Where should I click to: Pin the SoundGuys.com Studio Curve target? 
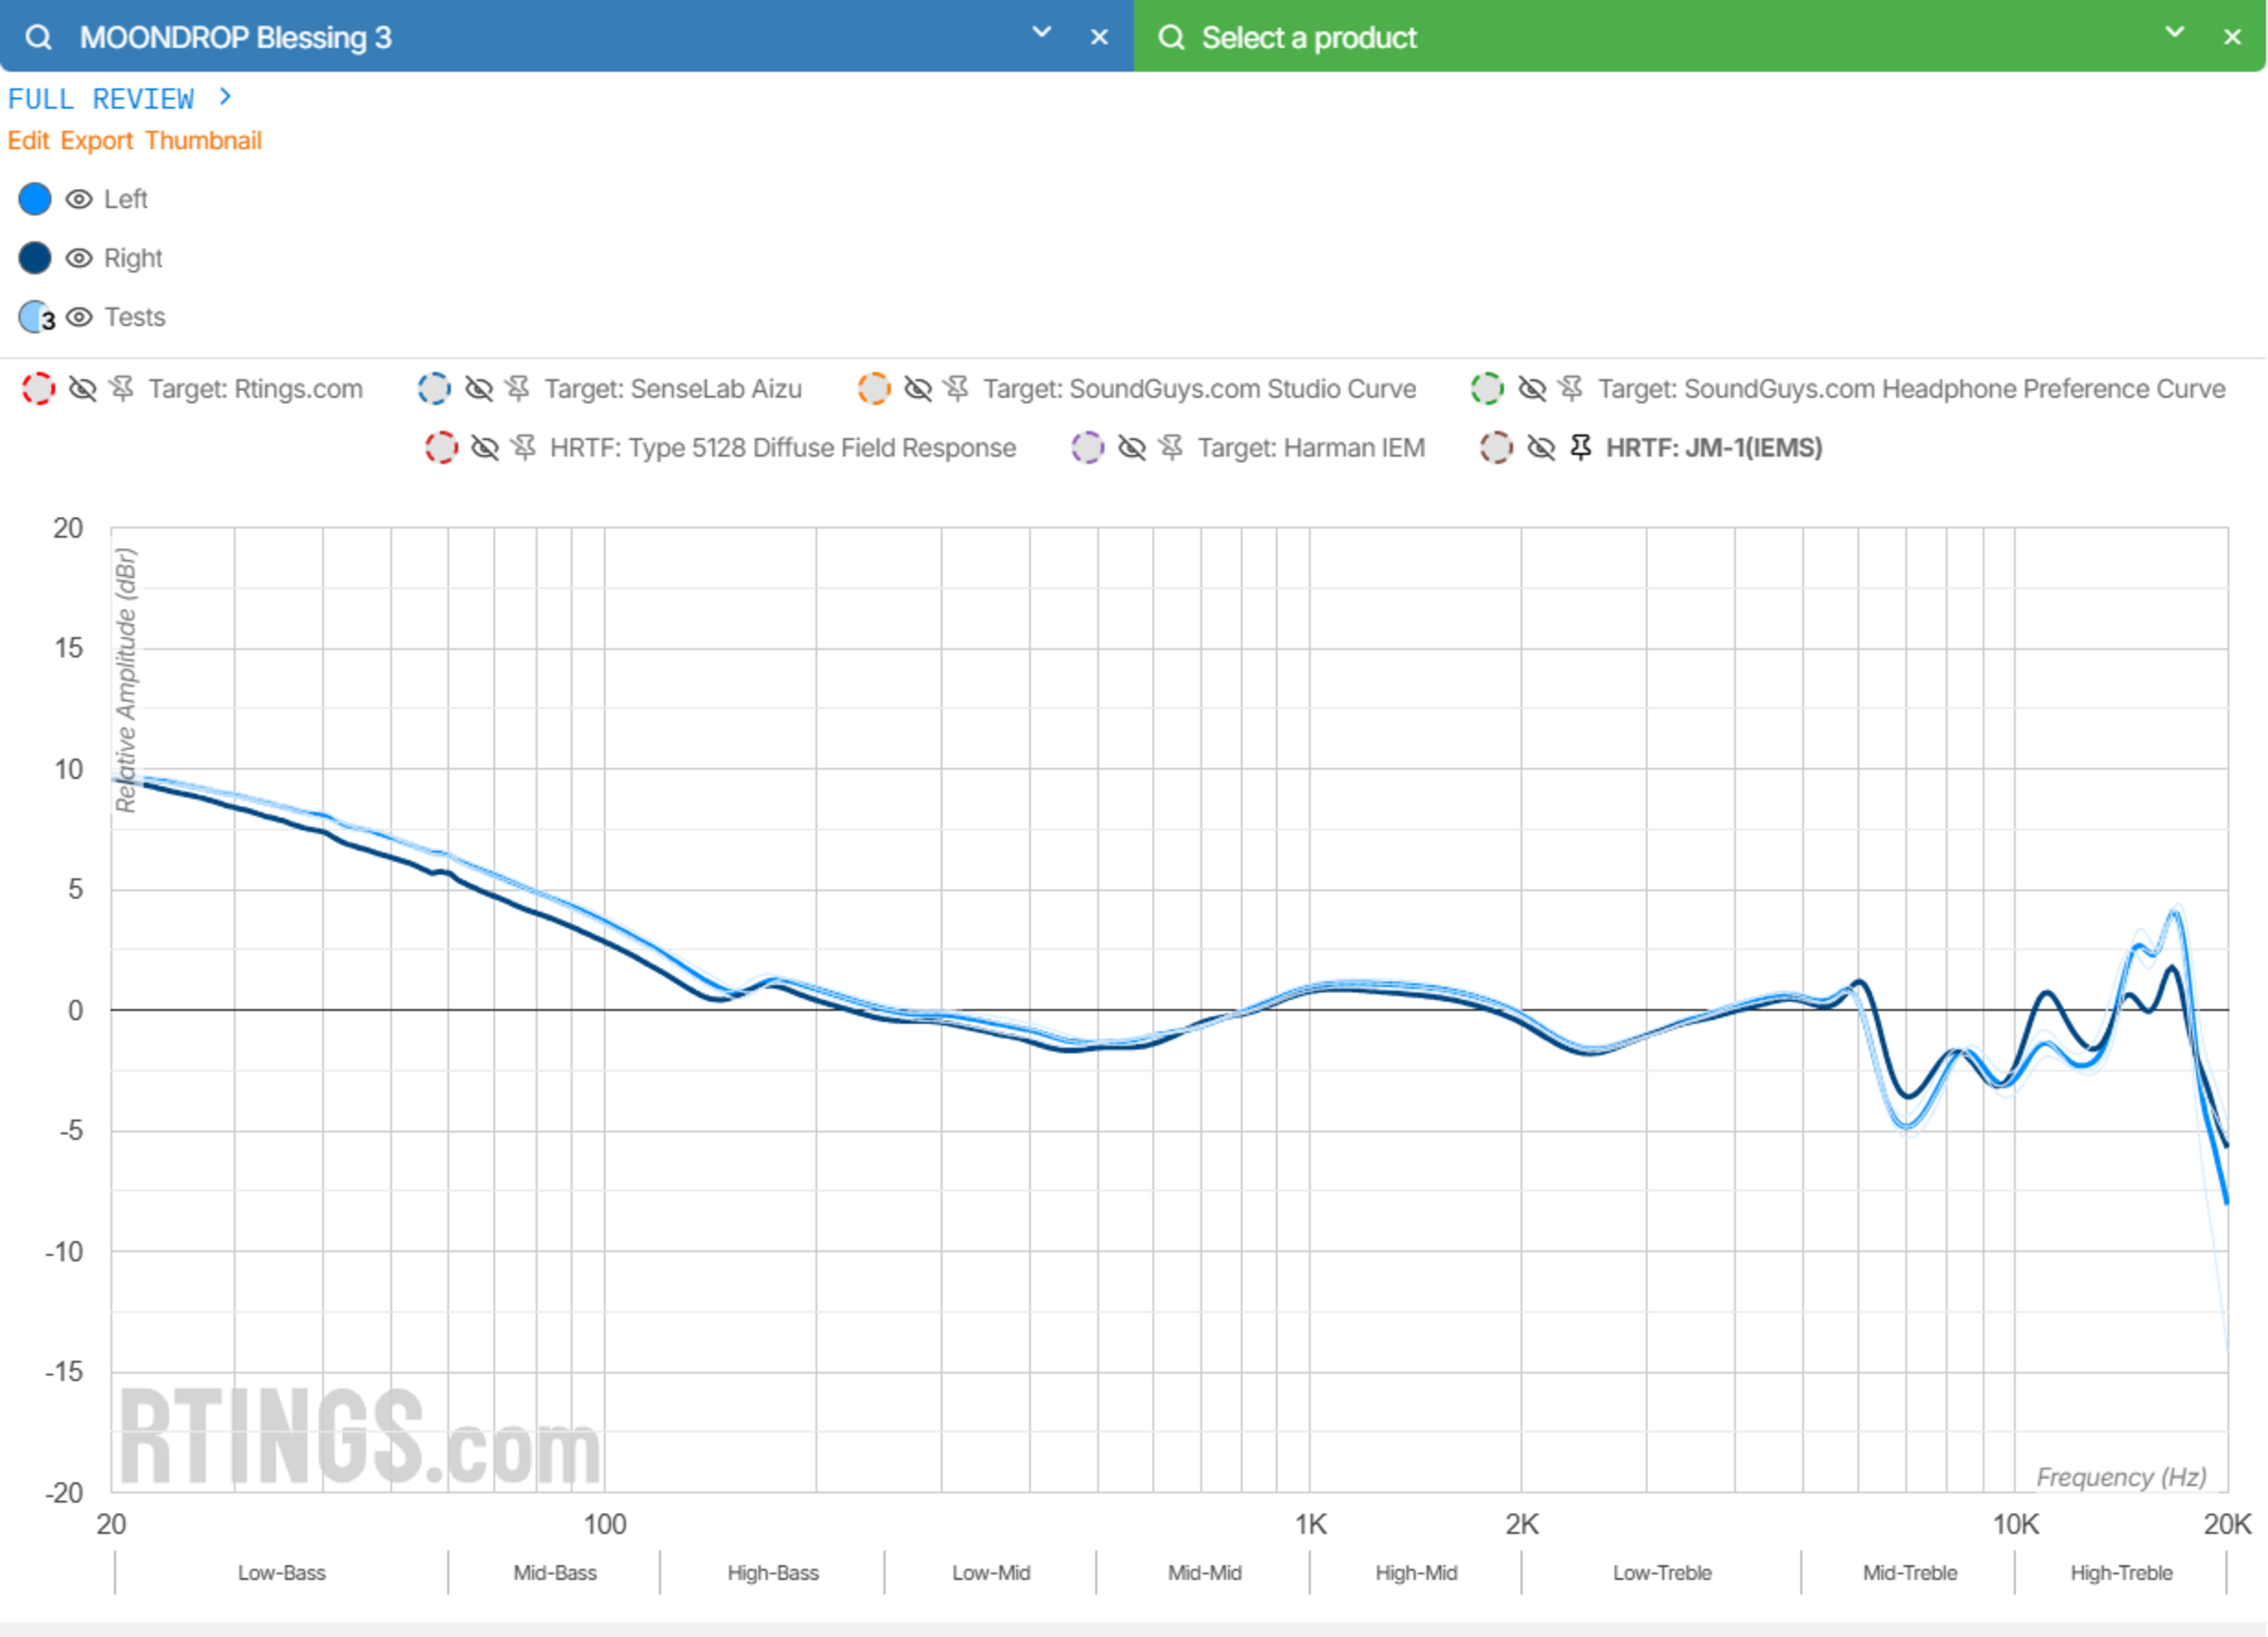[x=956, y=388]
